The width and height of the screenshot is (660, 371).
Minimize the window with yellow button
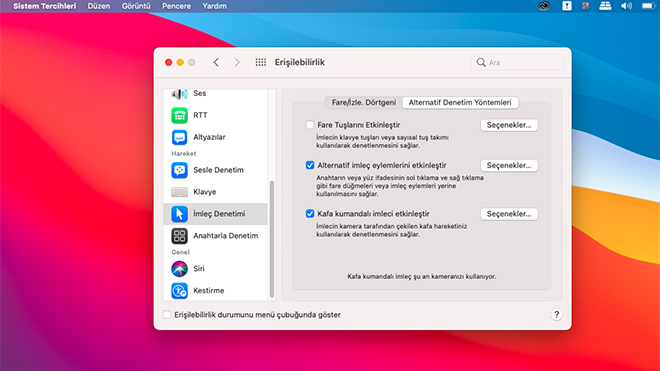tap(180, 62)
